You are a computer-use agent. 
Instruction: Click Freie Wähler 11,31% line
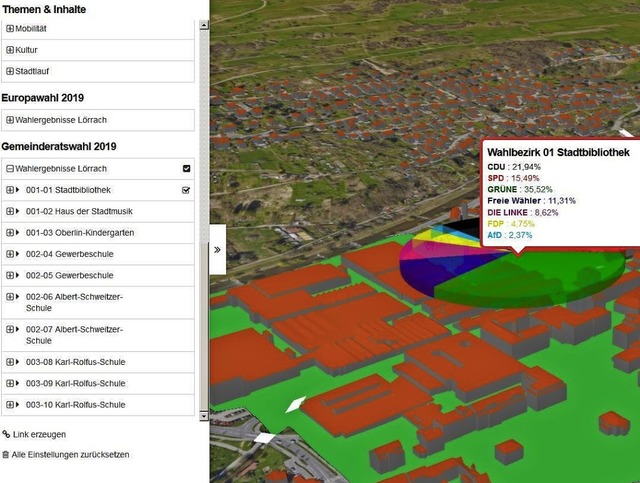pos(531,201)
